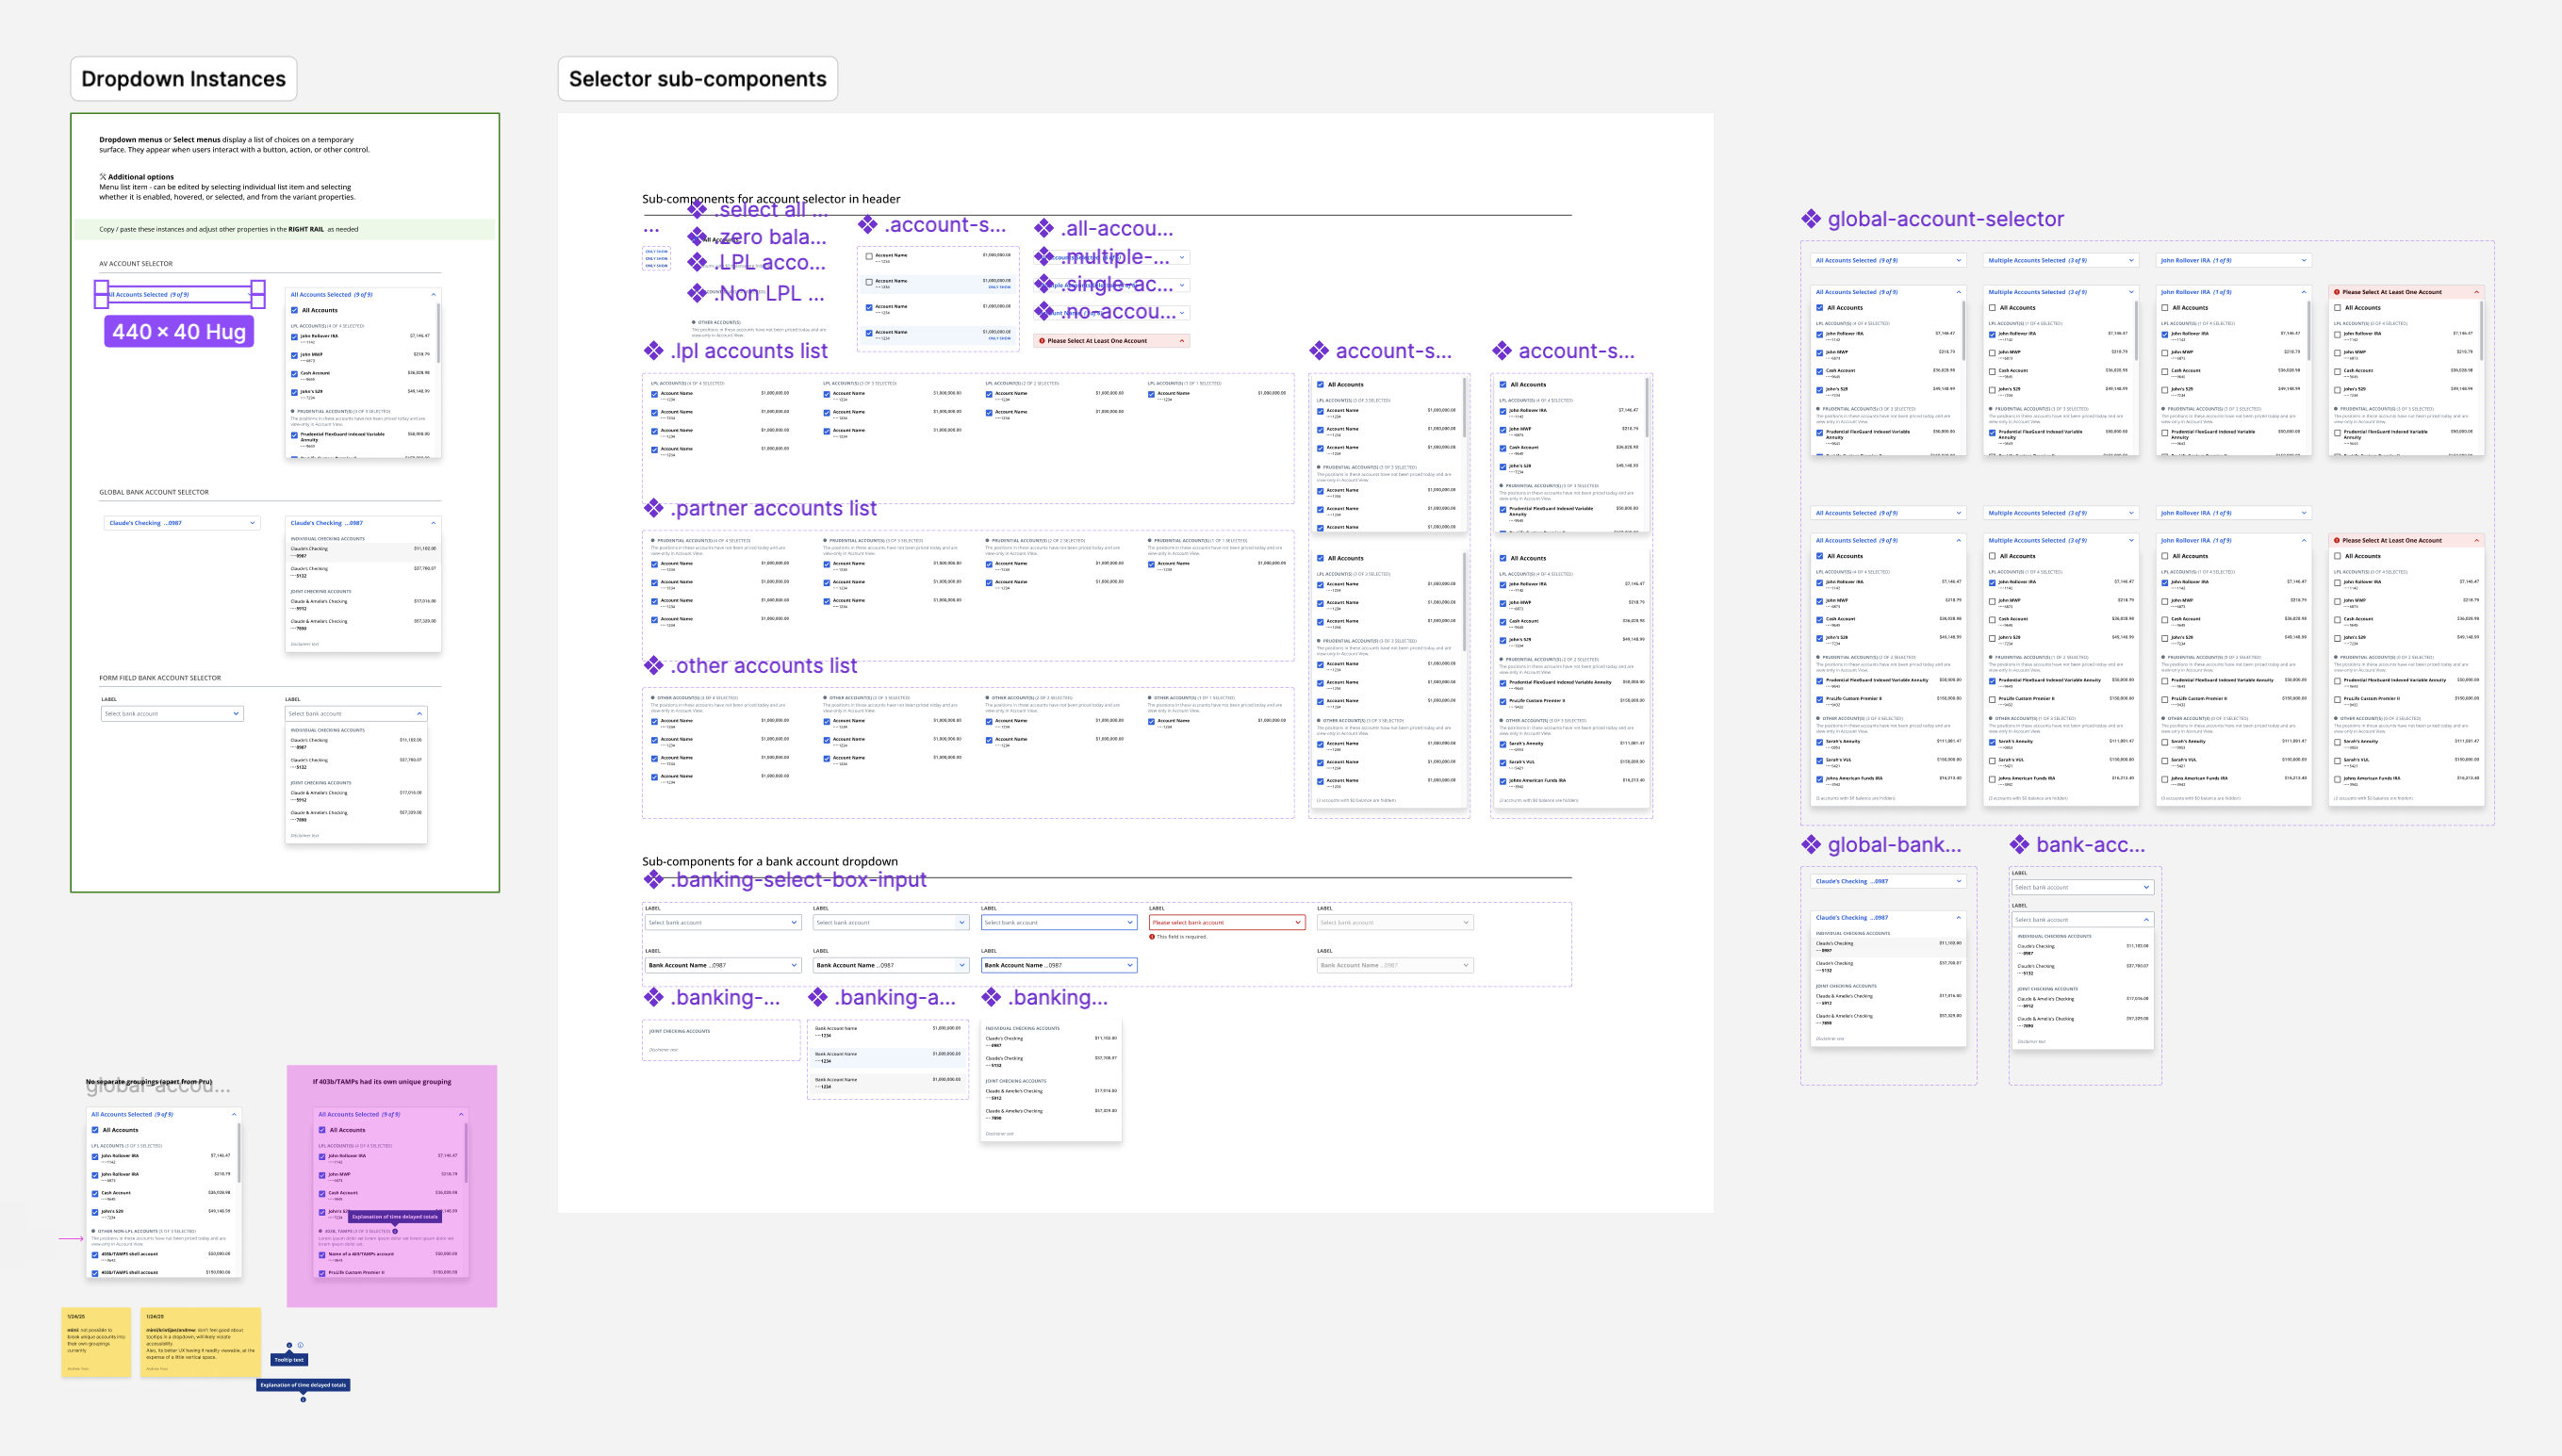This screenshot has height=1456, width=2562.
Task: Click the .other accounts list component icon
Action: coord(653,666)
